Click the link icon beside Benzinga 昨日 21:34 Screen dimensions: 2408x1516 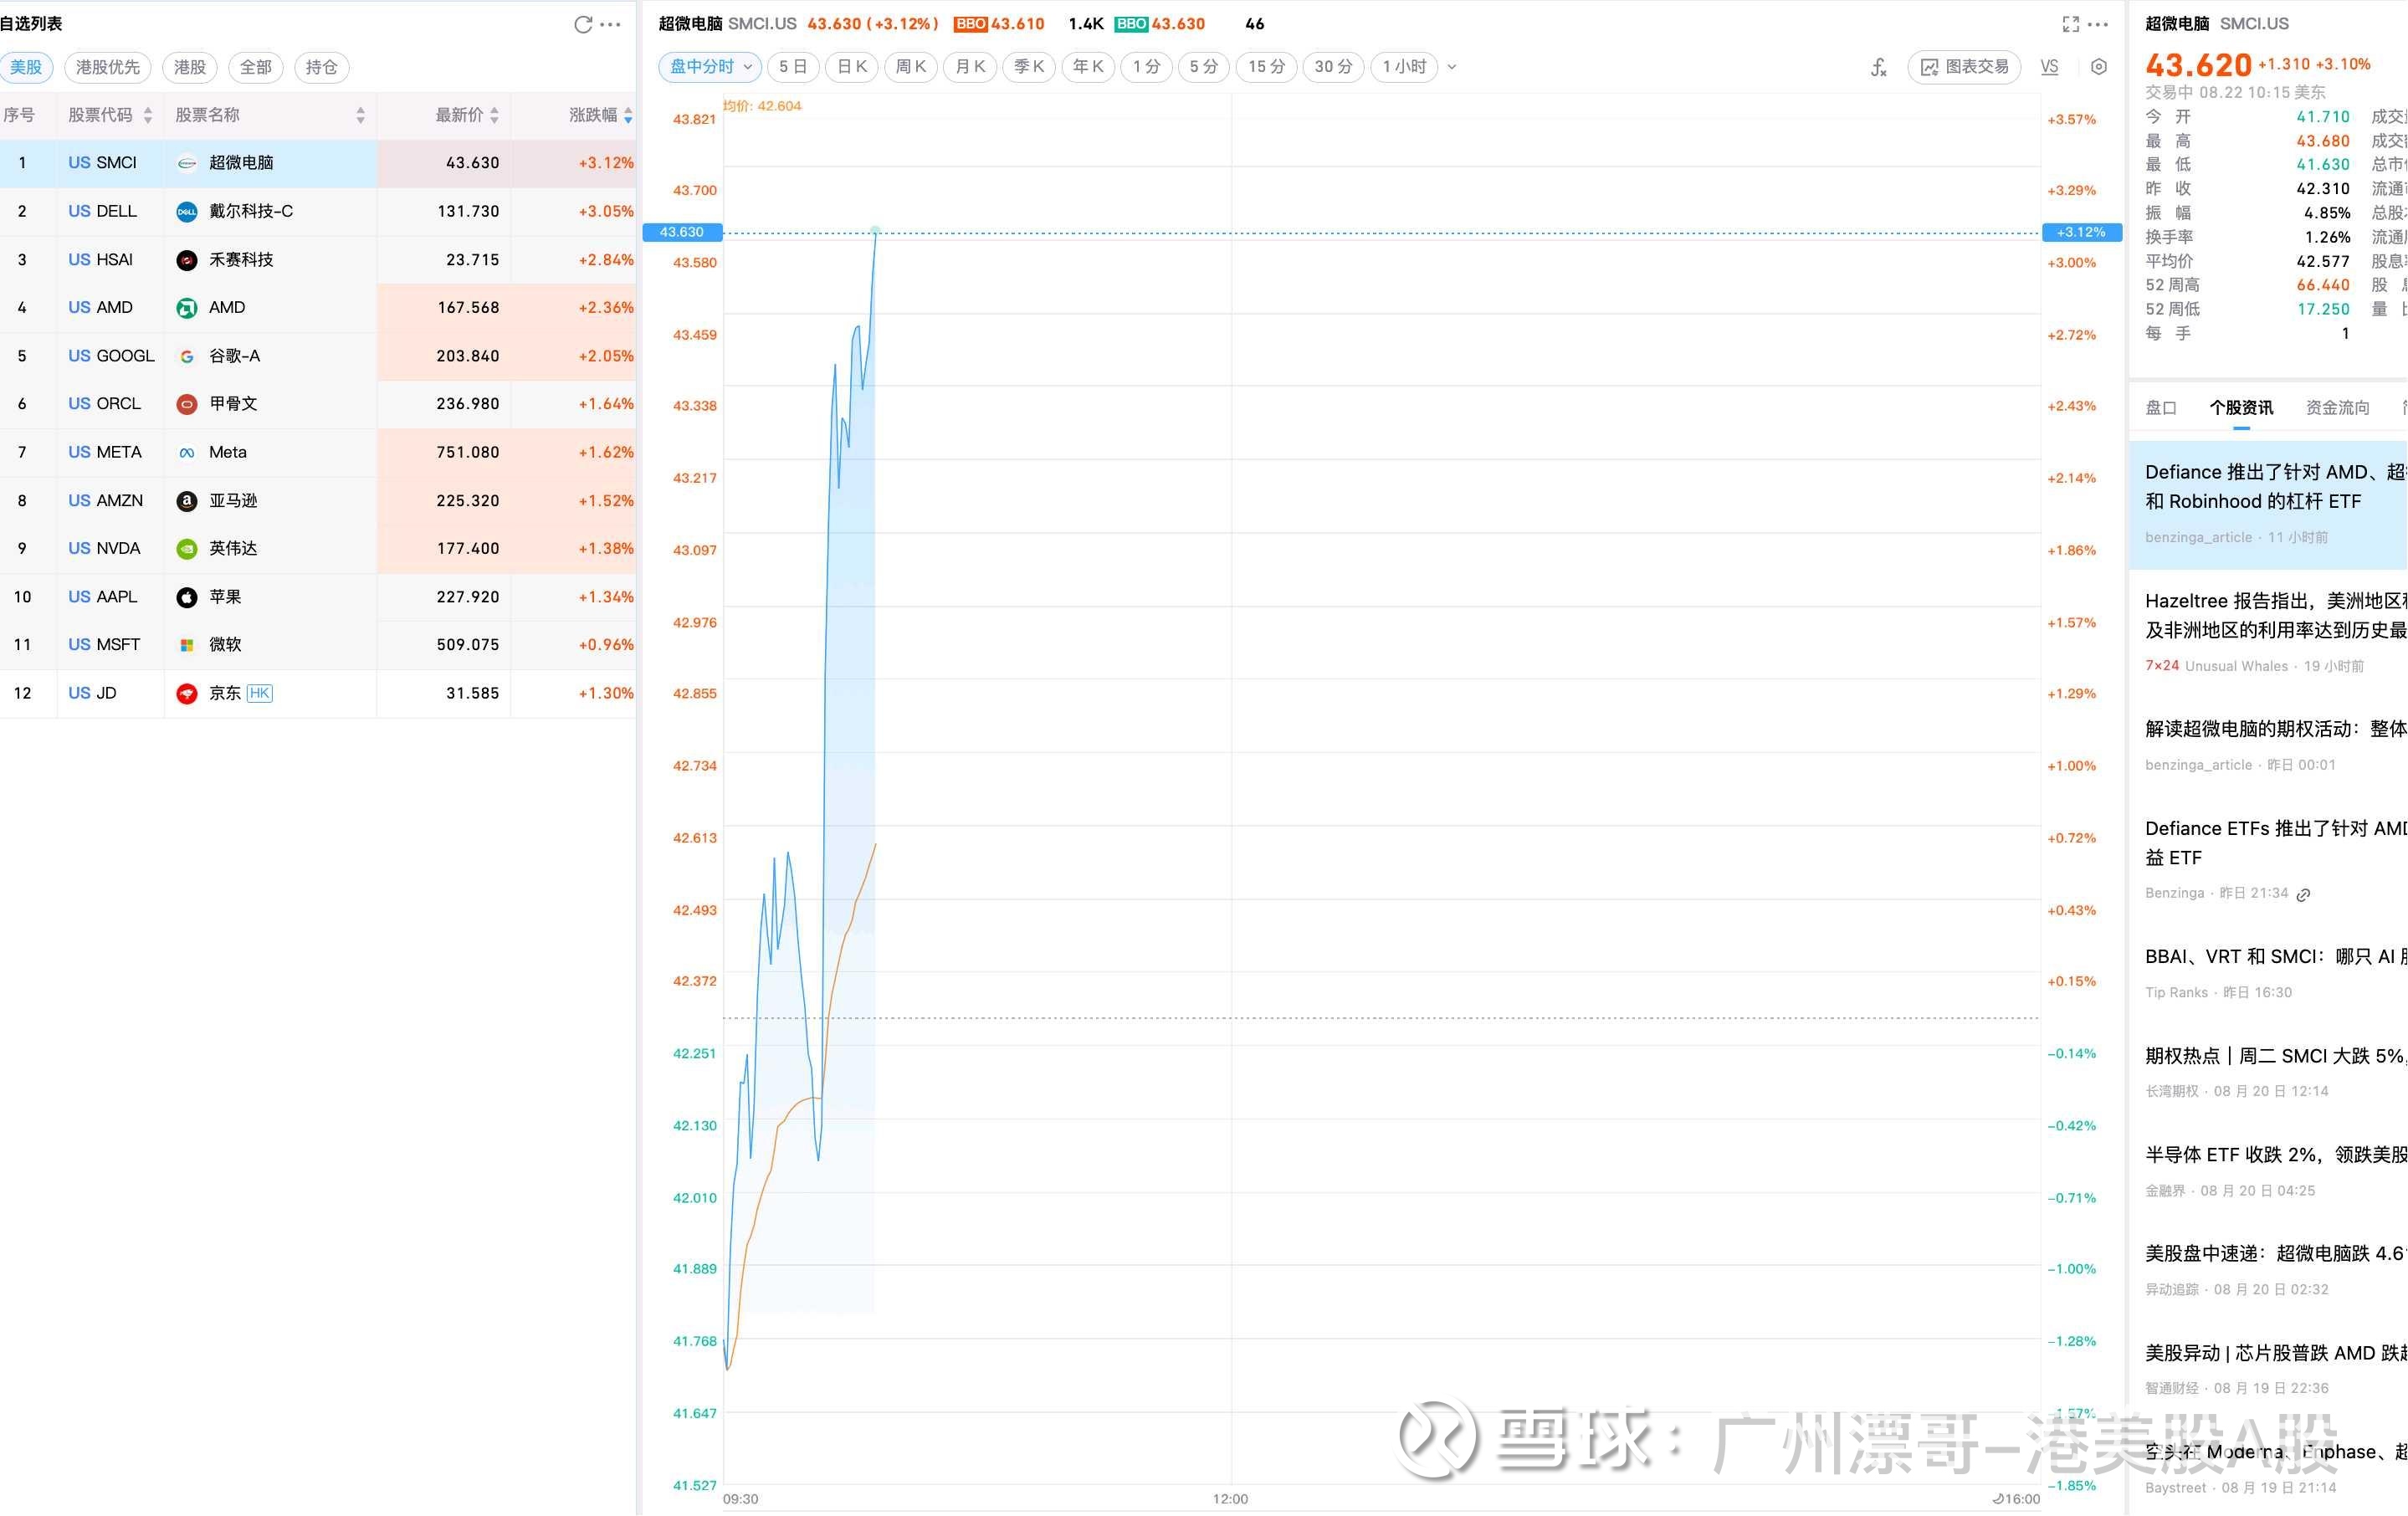click(x=2303, y=895)
